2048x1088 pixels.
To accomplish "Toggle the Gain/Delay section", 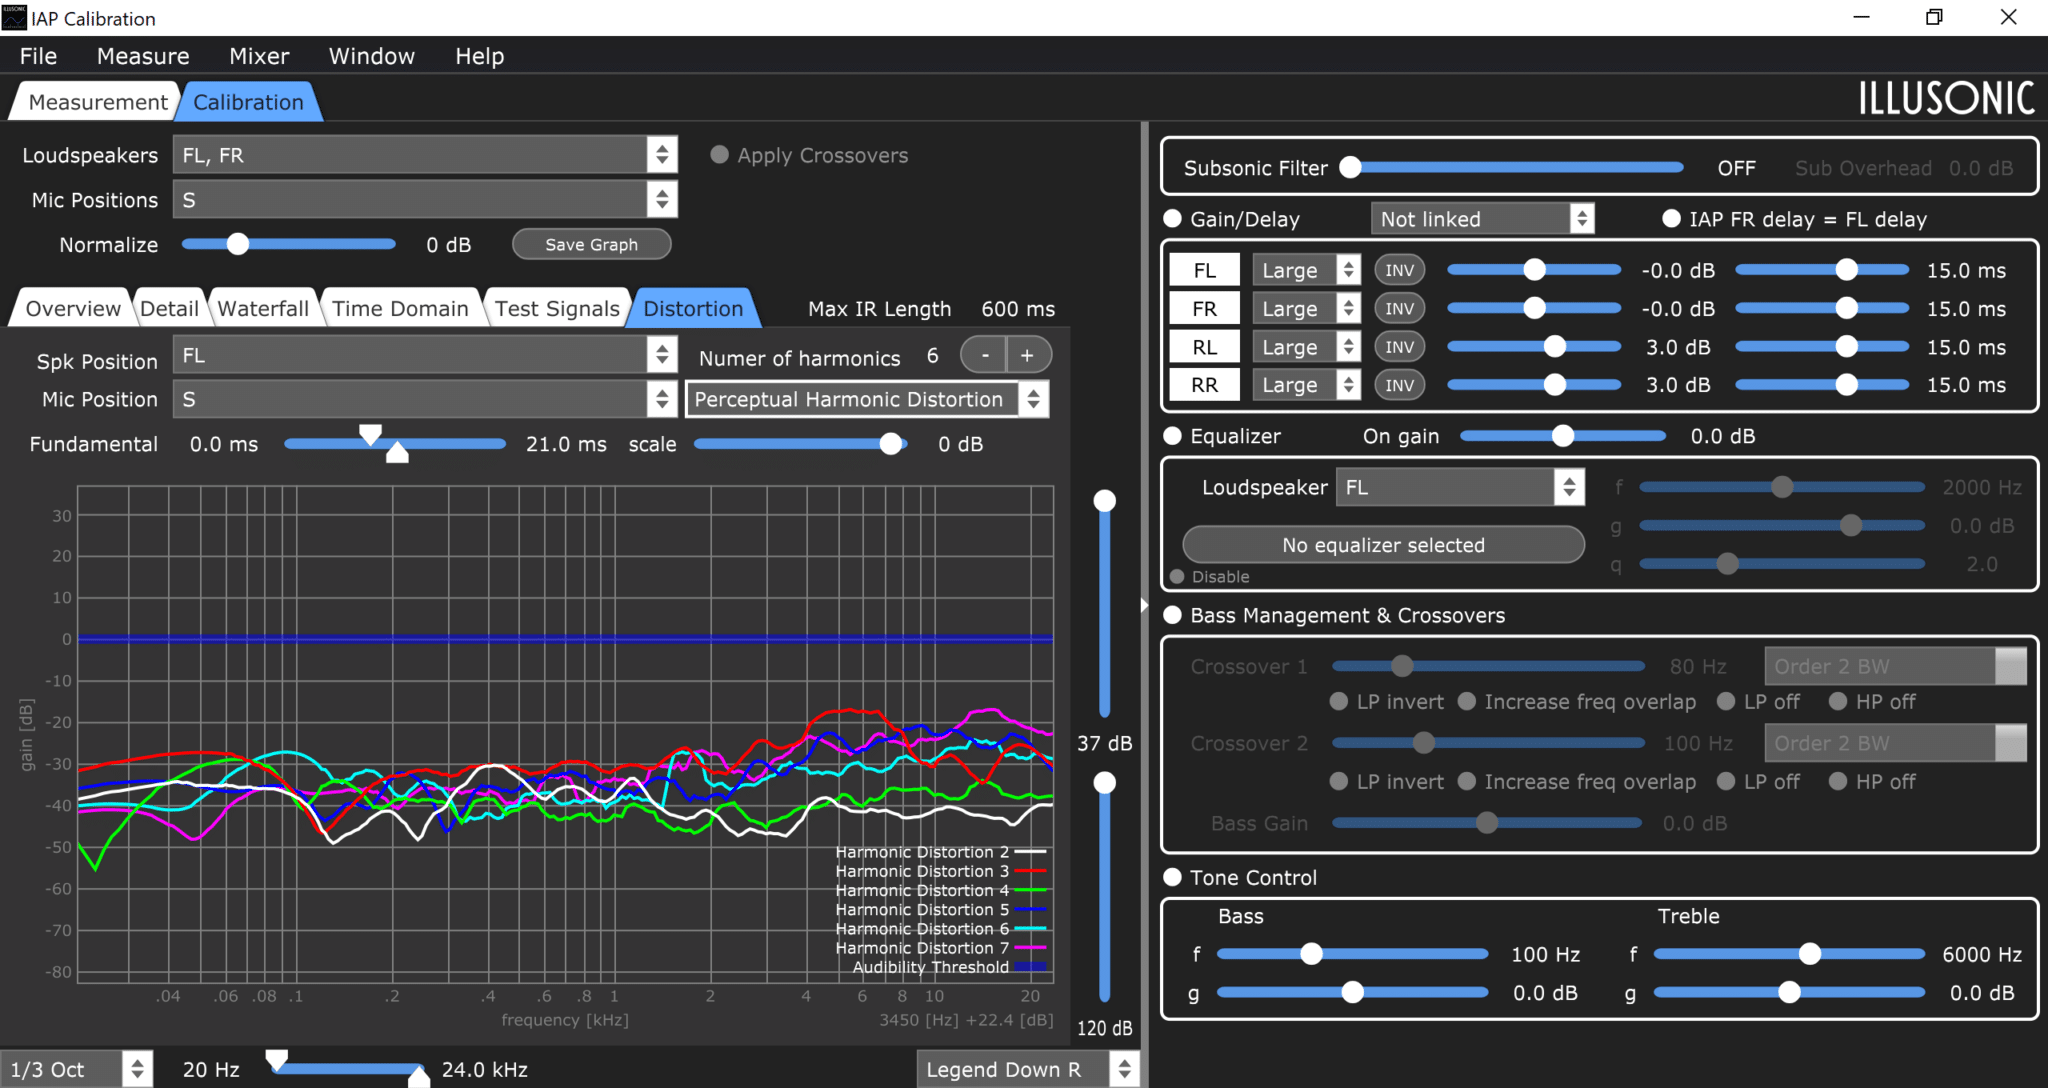I will (1172, 219).
